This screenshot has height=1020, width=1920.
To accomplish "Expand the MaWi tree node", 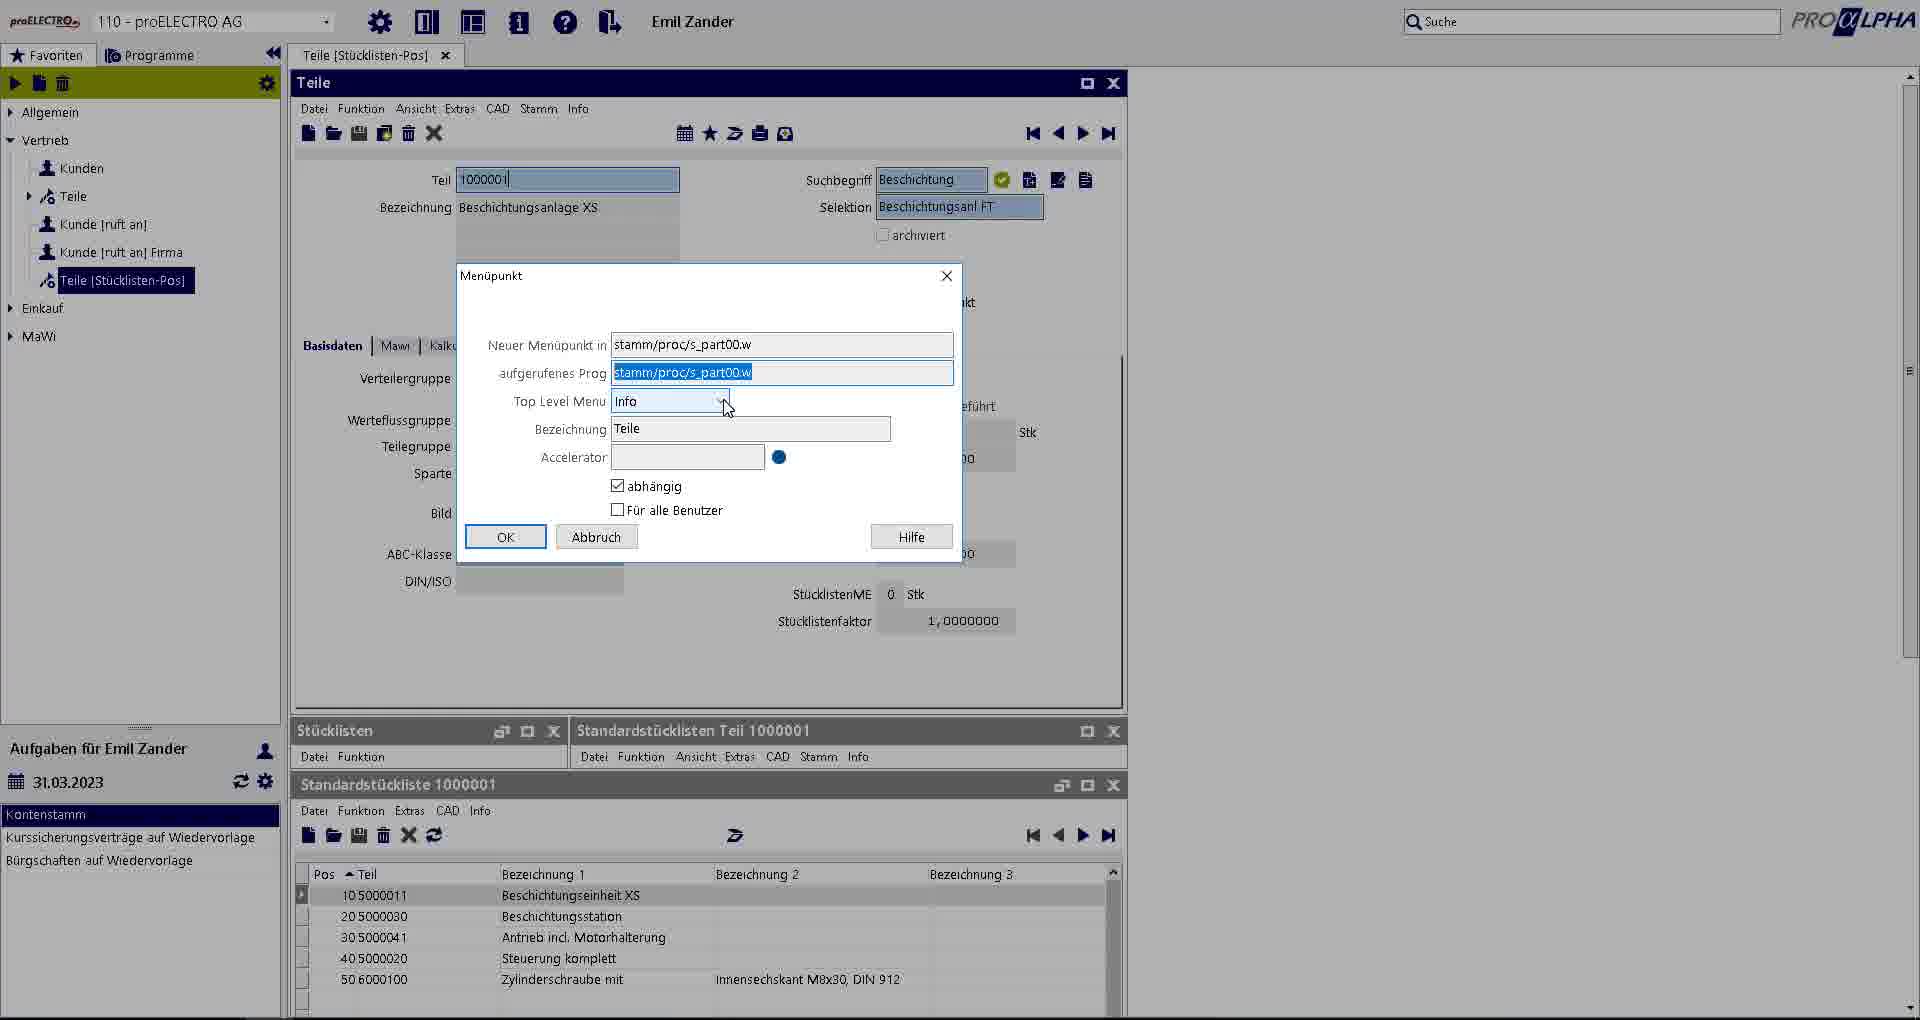I will tap(10, 336).
